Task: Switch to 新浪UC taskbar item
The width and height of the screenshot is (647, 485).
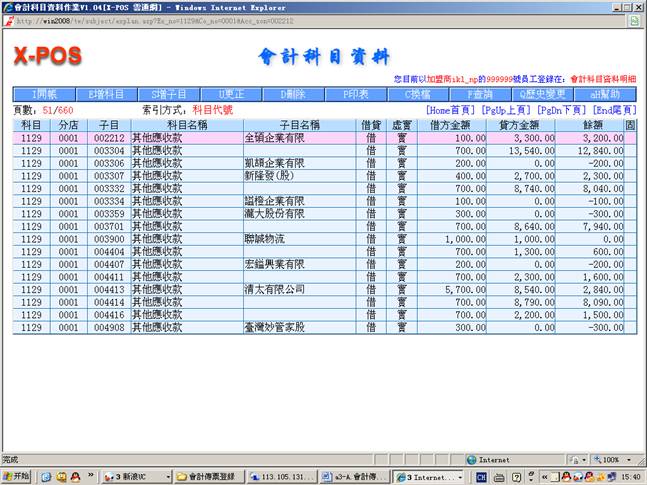Action: tap(136, 476)
